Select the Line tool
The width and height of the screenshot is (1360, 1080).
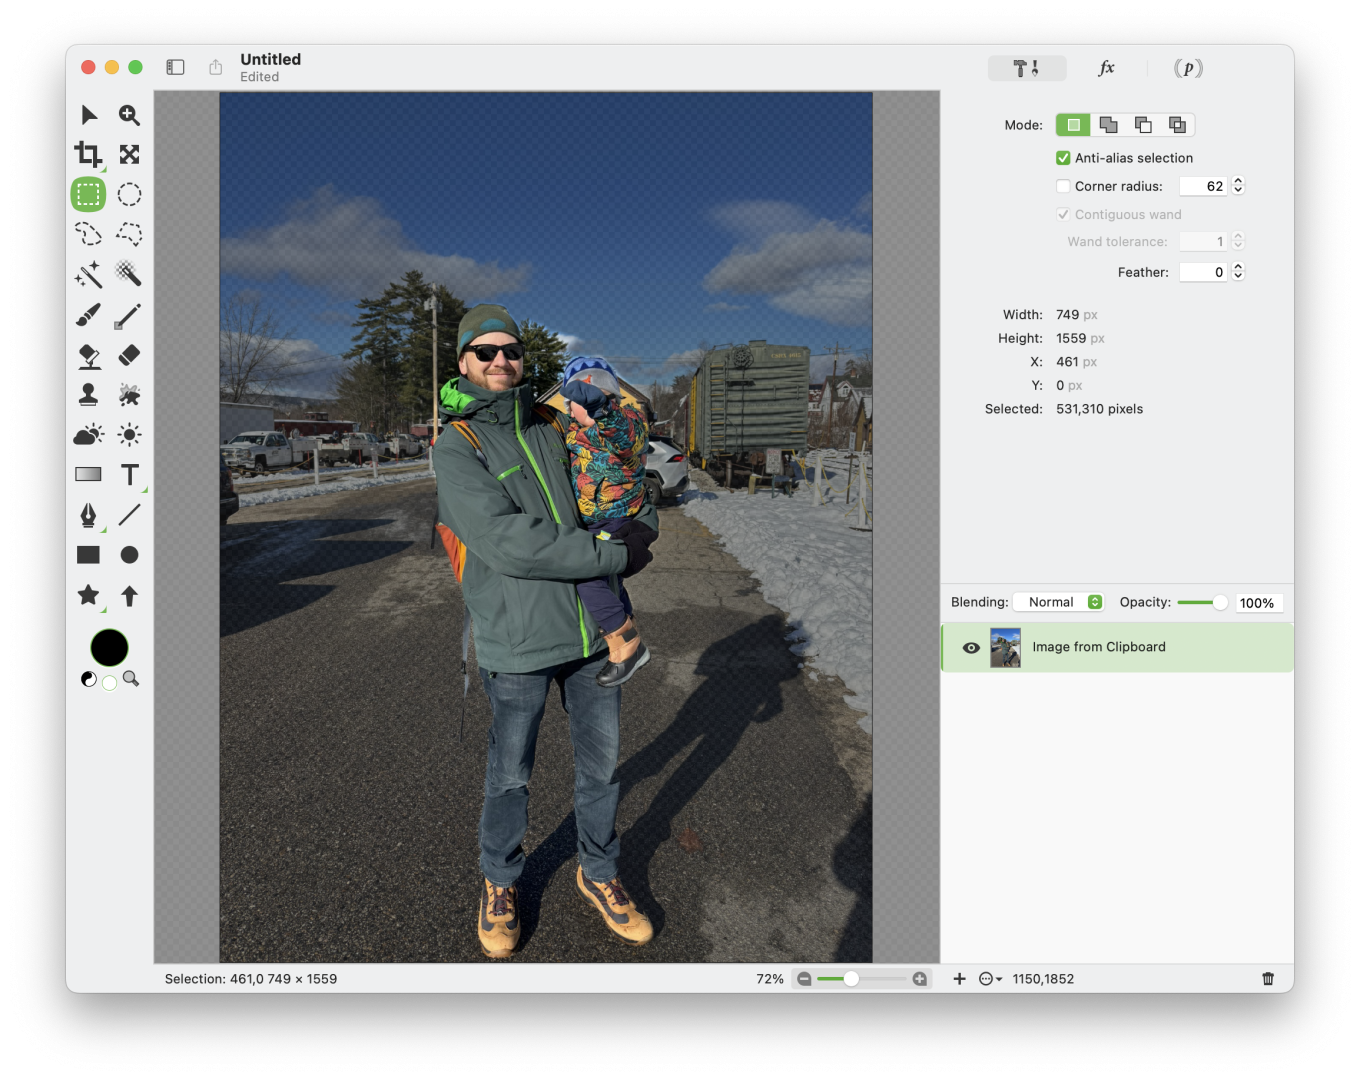129,515
